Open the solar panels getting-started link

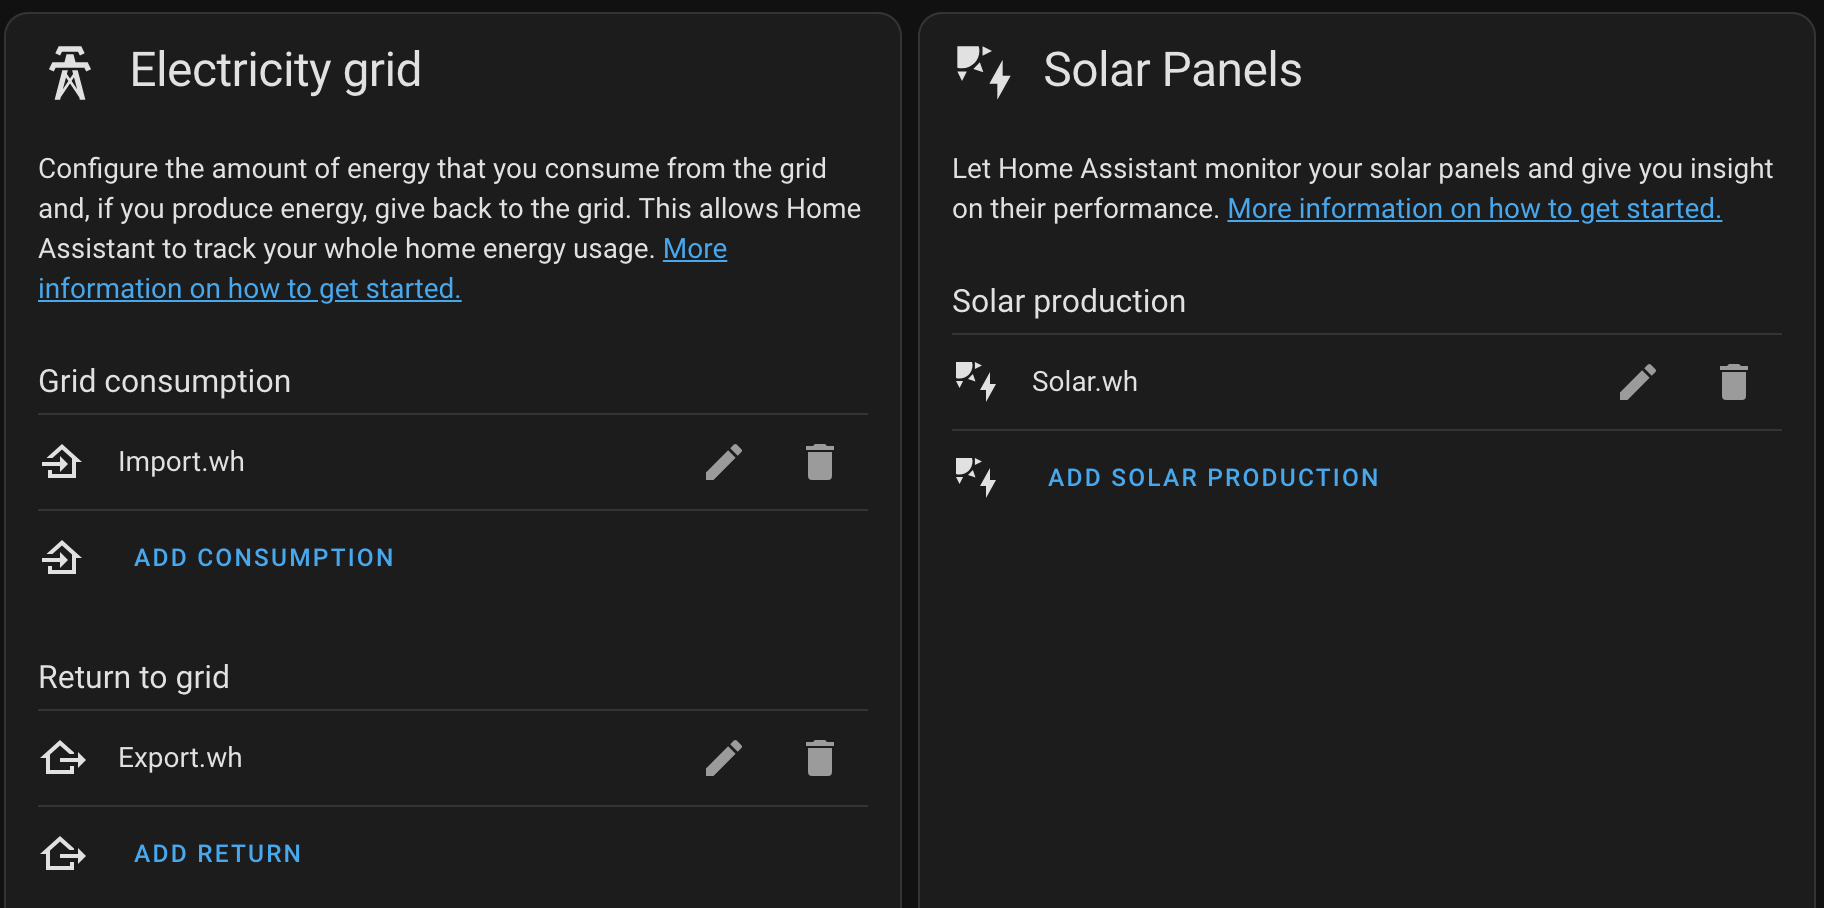1475,208
